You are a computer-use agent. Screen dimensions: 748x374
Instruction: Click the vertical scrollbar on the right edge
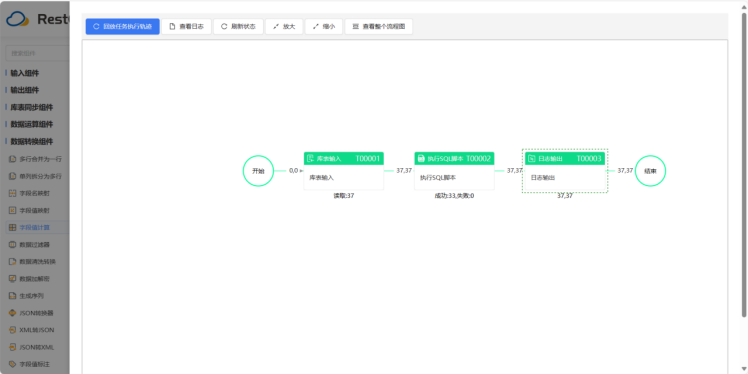(x=744, y=165)
